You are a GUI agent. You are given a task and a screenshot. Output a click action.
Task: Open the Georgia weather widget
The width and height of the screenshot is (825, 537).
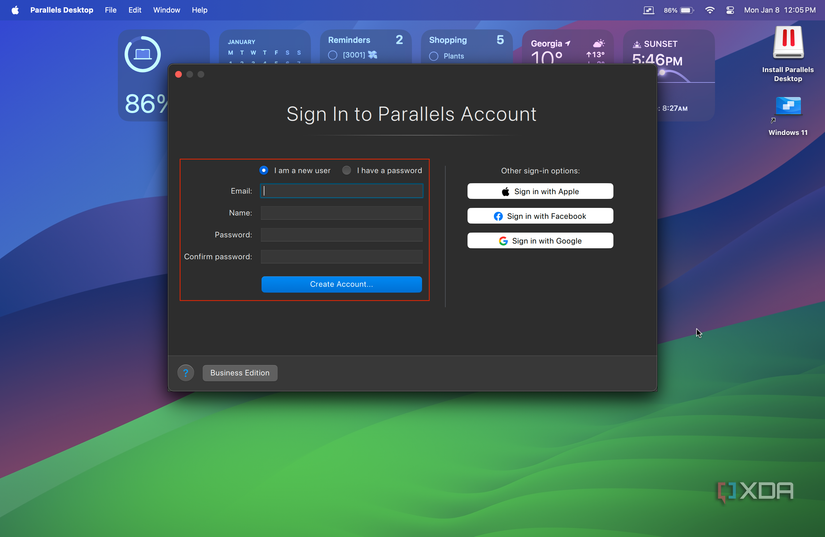(x=567, y=47)
